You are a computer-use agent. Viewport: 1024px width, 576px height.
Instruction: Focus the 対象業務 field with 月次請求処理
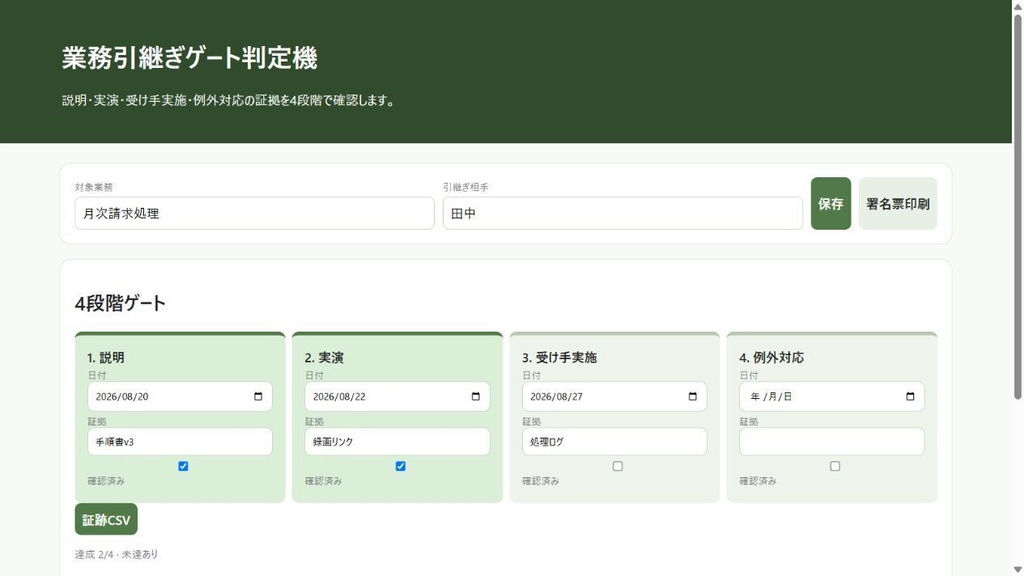click(255, 214)
